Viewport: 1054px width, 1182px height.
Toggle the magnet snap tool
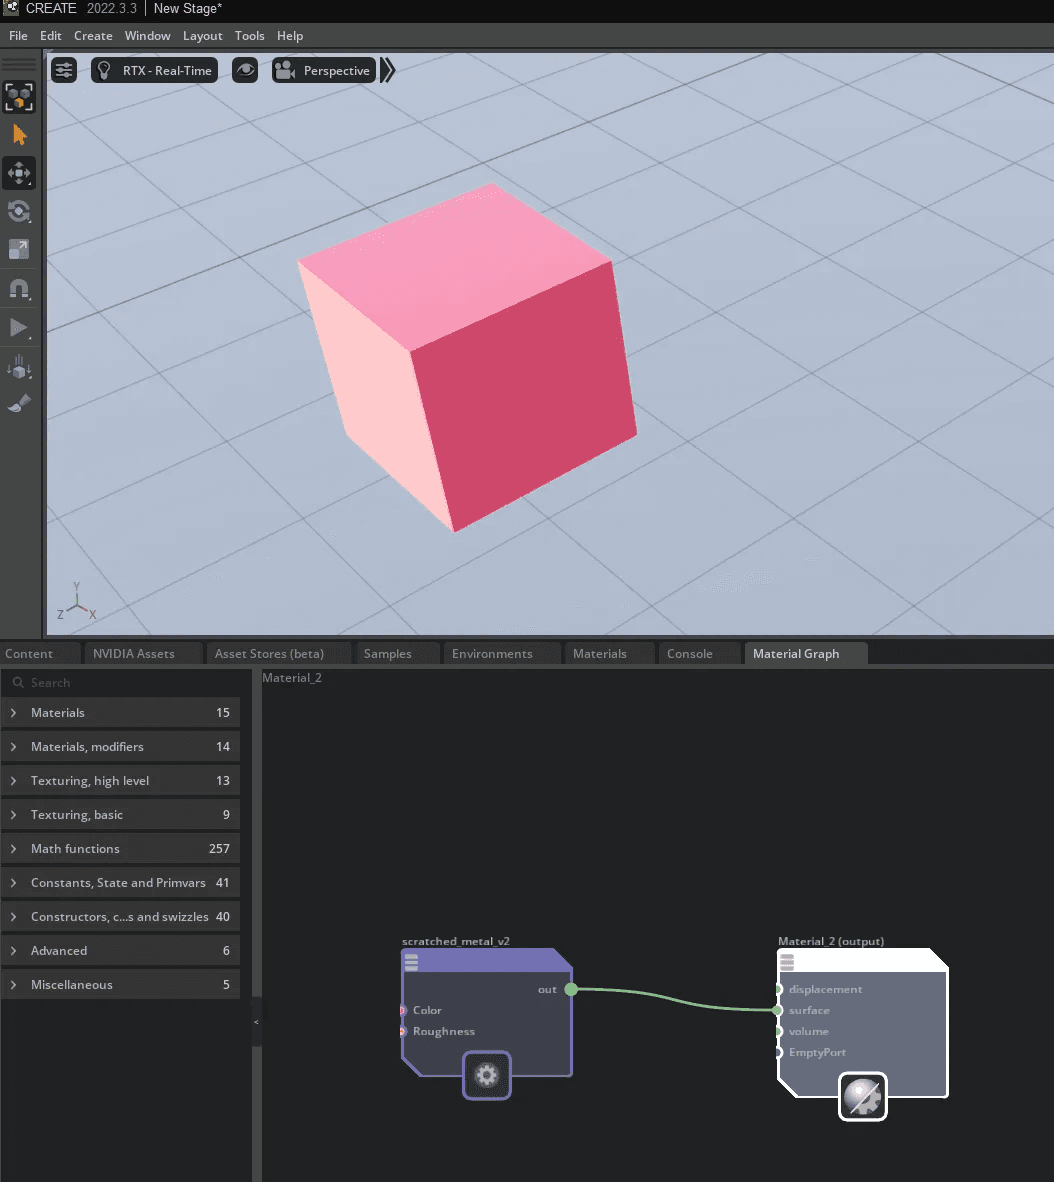click(x=19, y=289)
